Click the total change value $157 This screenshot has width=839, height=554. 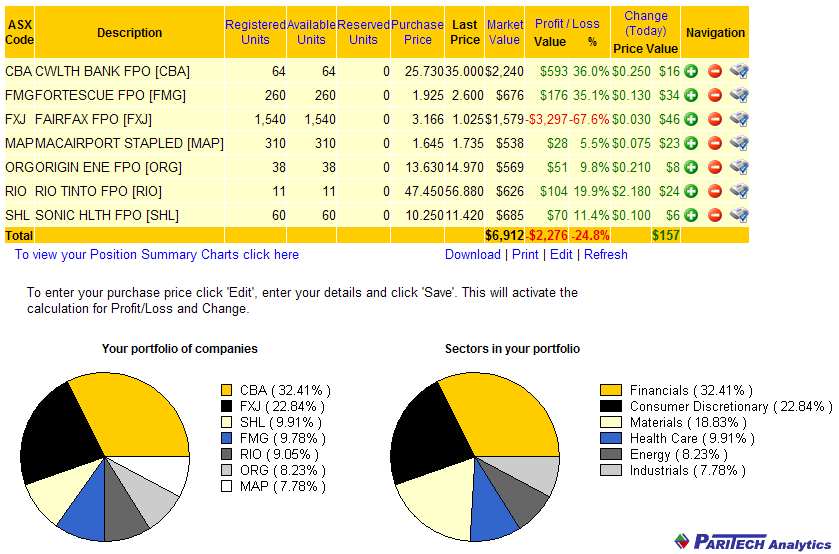(666, 235)
